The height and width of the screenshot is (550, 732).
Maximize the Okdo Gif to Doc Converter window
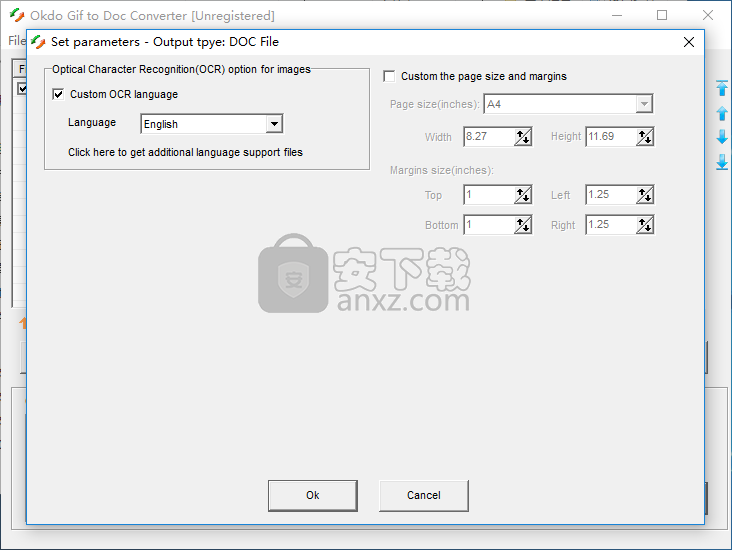point(662,15)
